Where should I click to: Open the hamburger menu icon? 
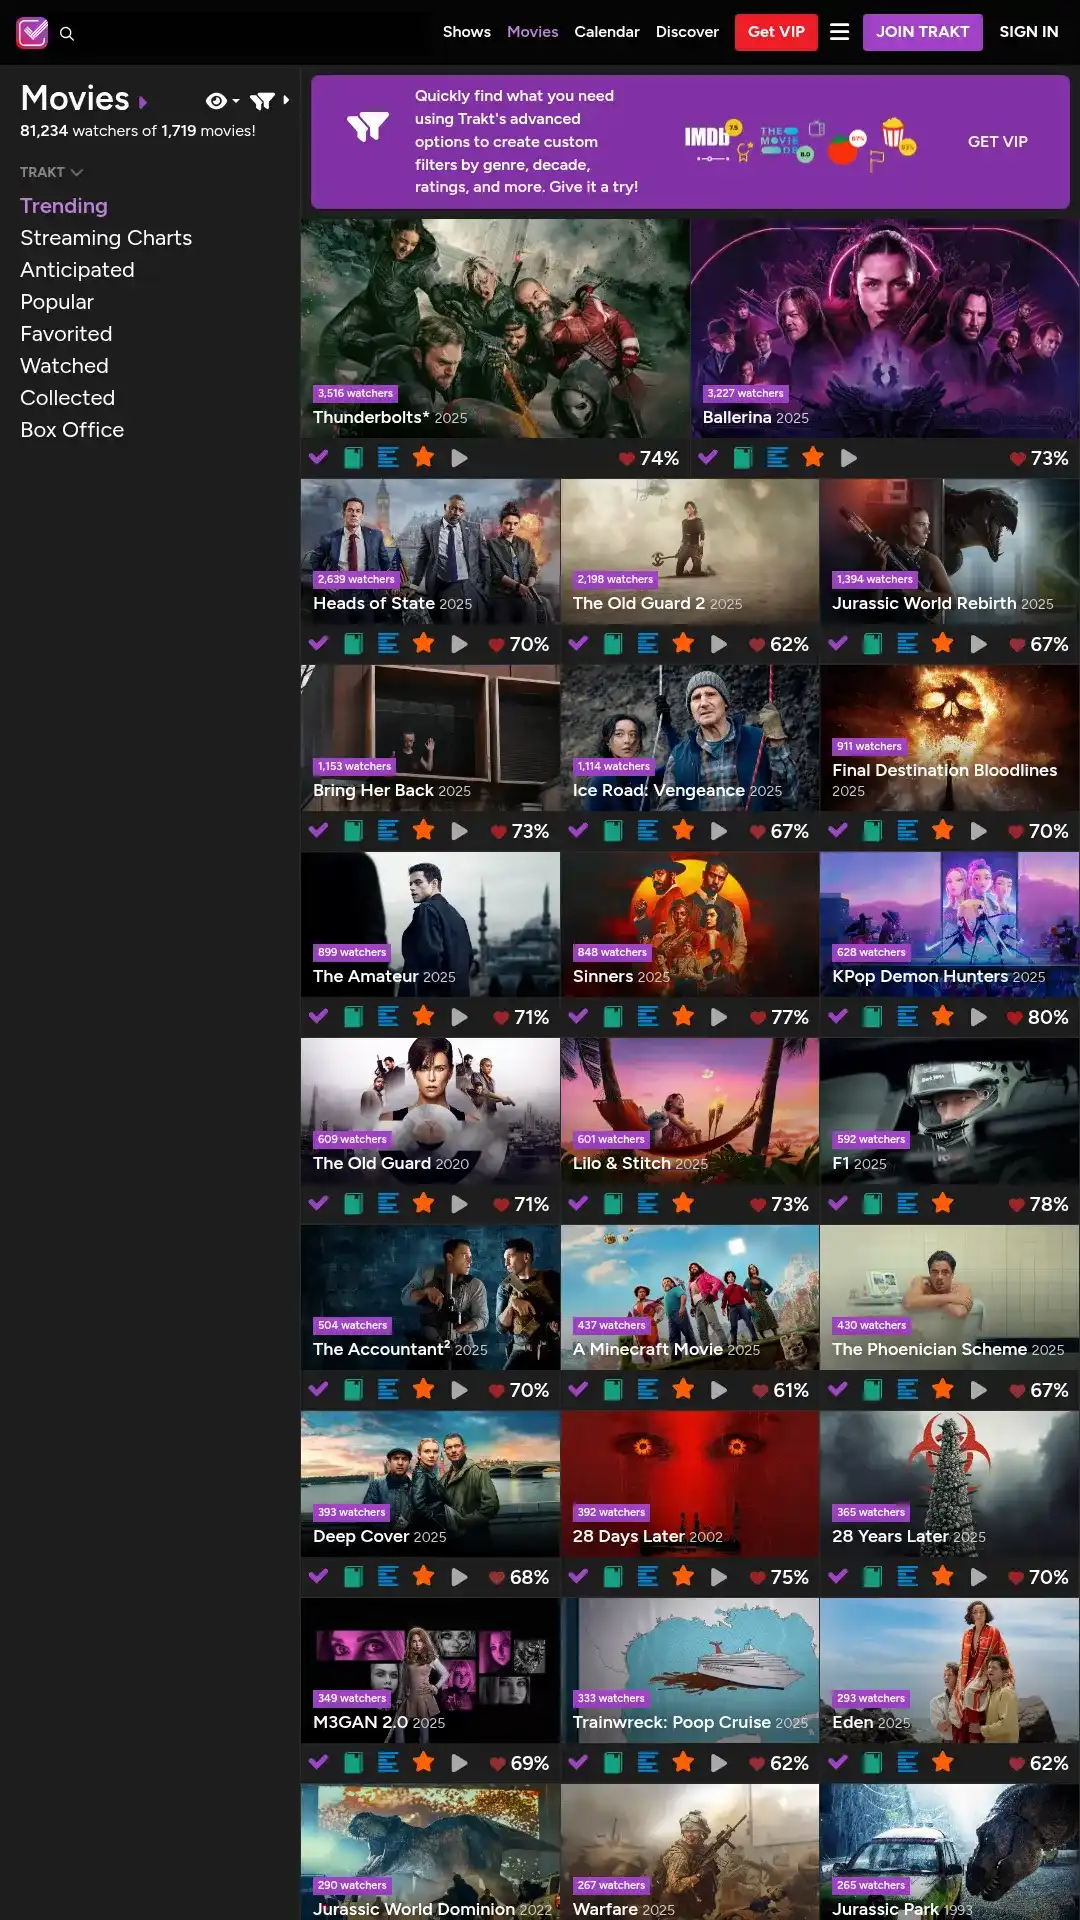[x=840, y=32]
